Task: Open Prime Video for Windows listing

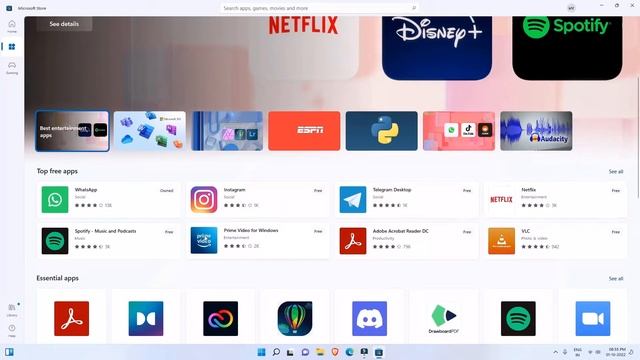Action: click(x=258, y=241)
